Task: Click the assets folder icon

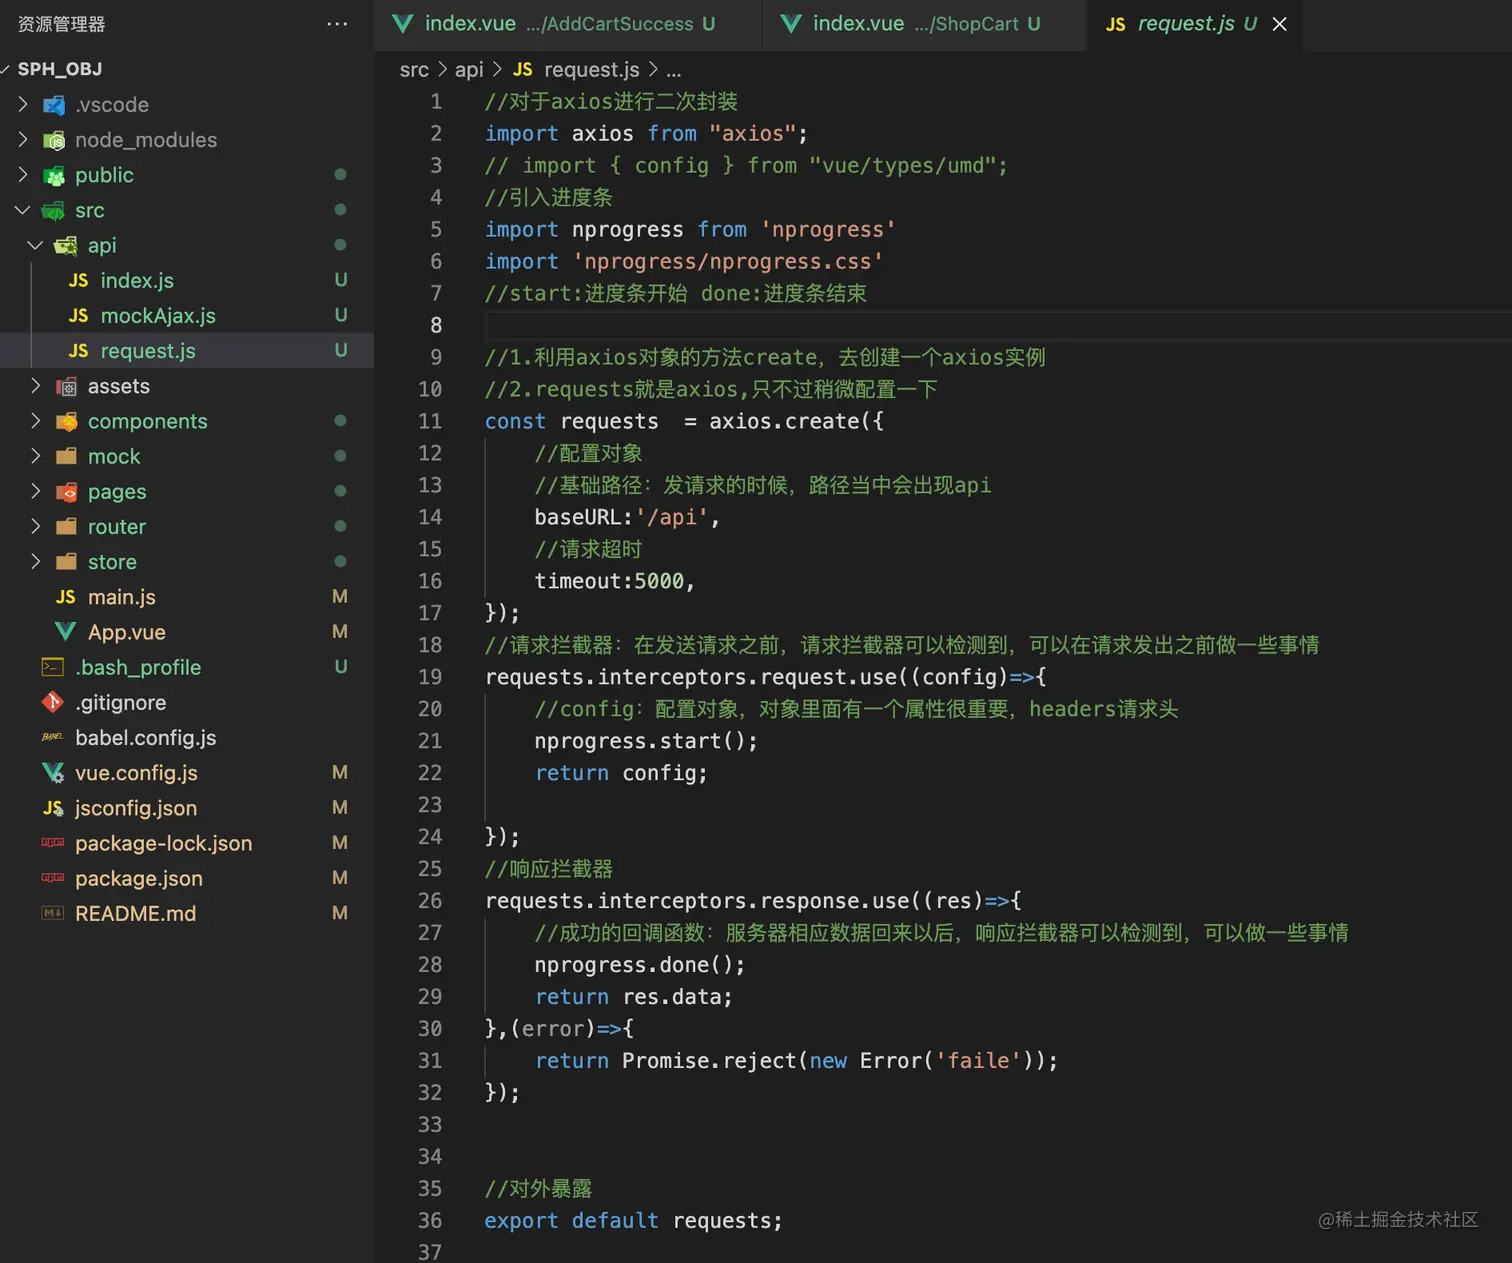Action: [x=66, y=386]
